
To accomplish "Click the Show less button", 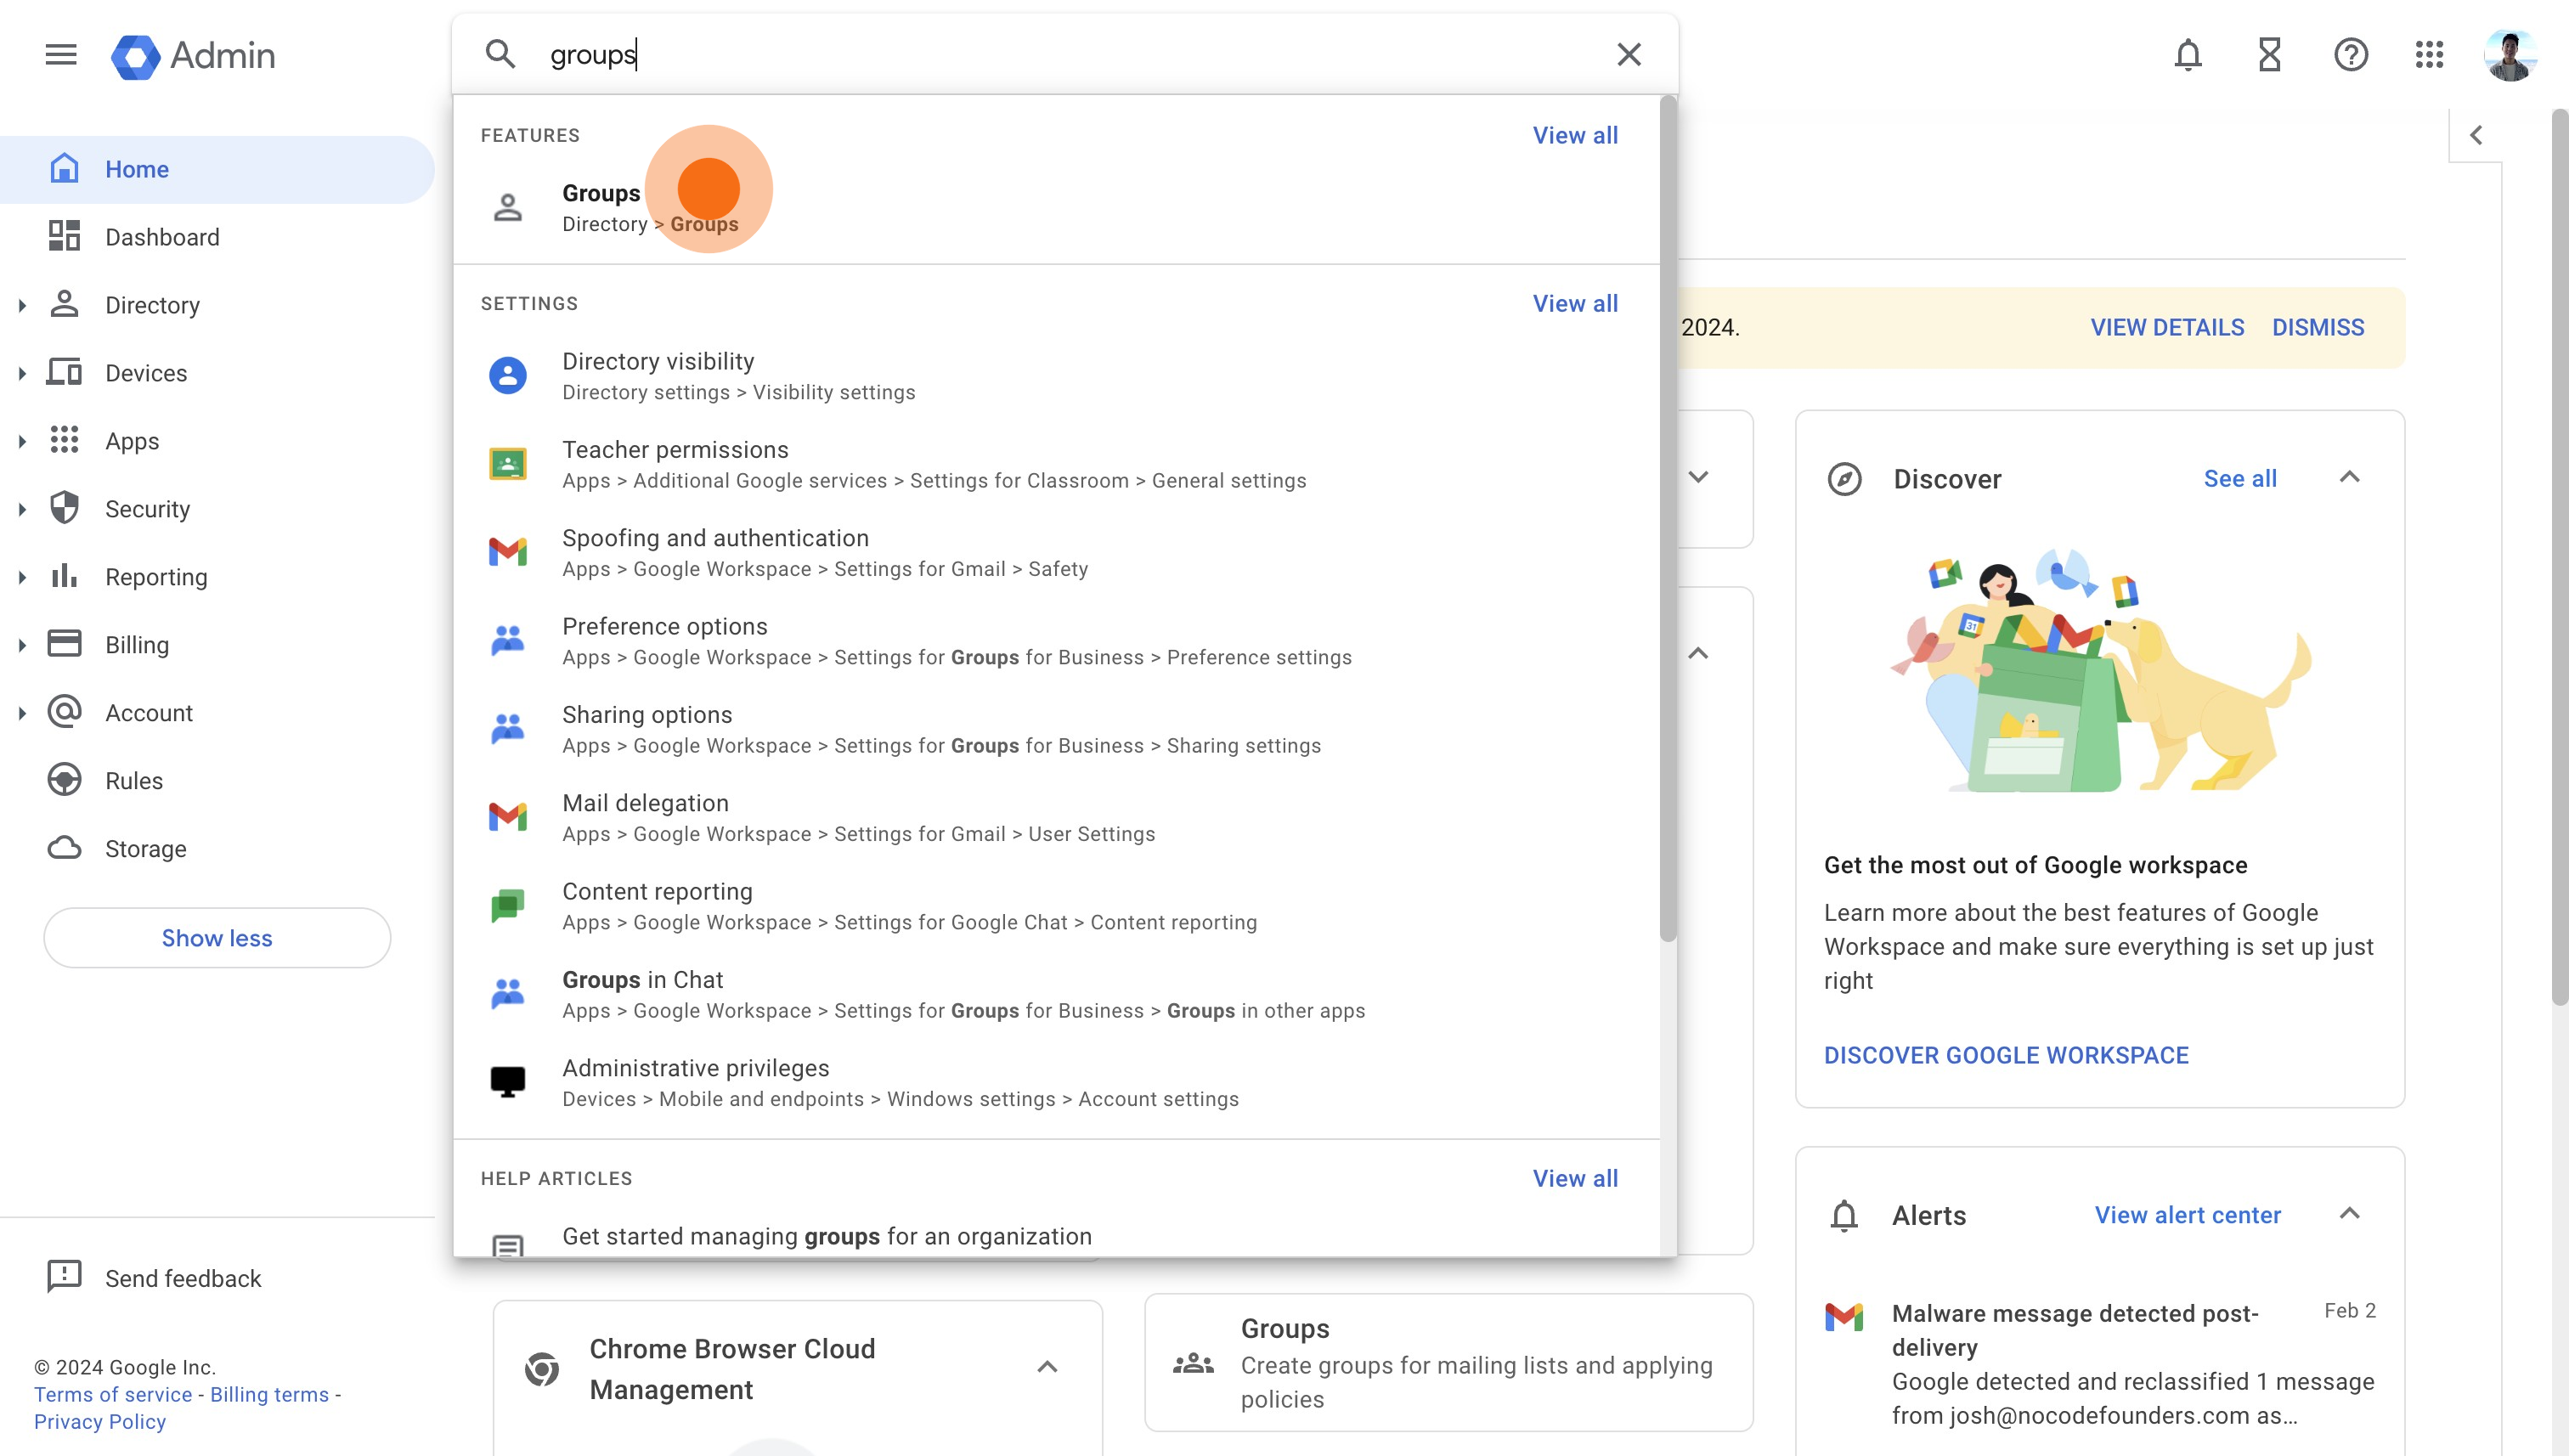I will pos(217,937).
